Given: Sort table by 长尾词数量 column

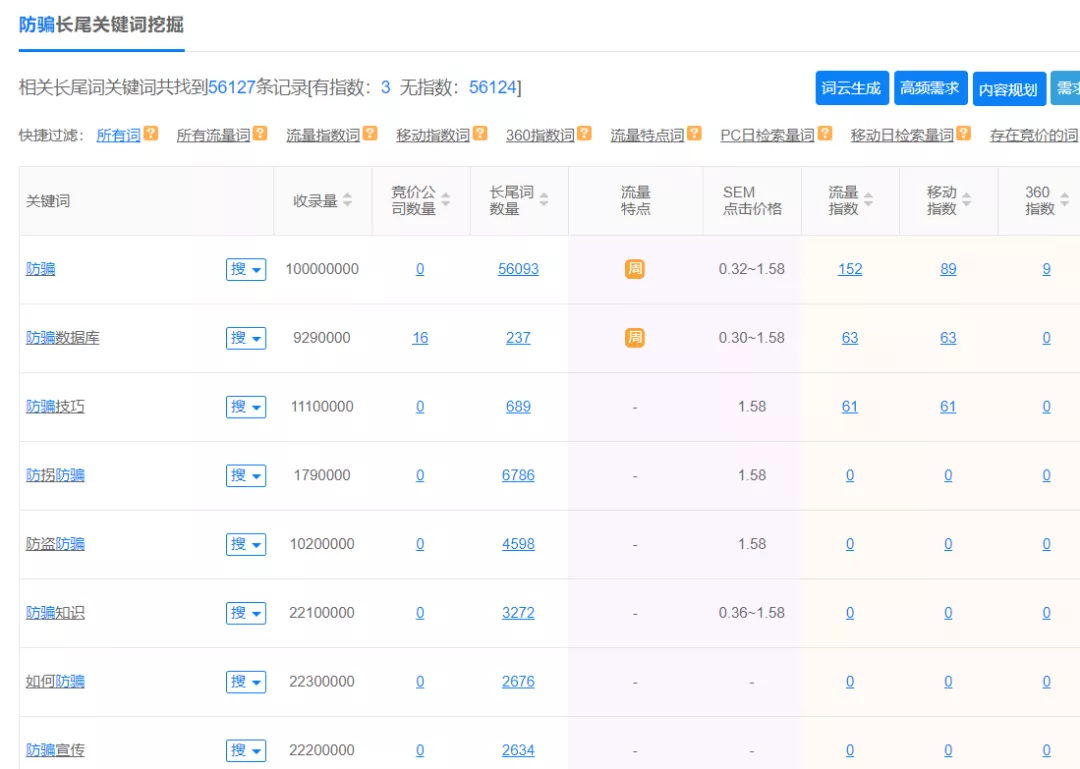Looking at the screenshot, I should (543, 200).
